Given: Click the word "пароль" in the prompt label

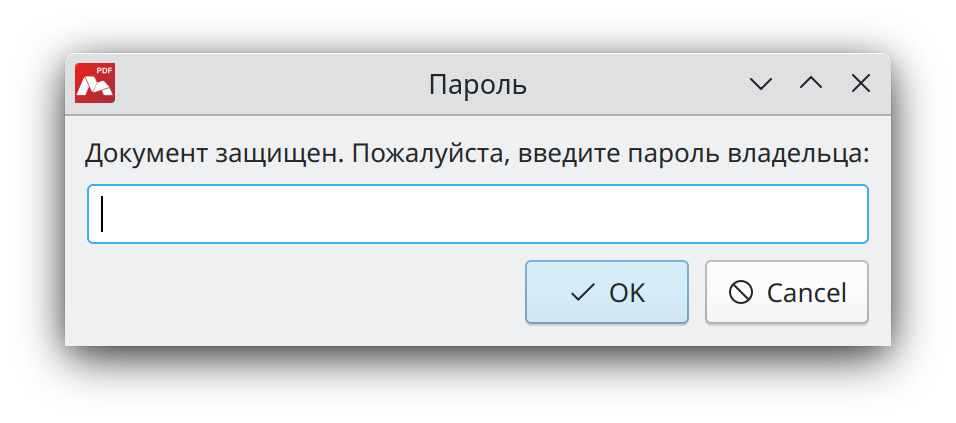Looking at the screenshot, I should [x=671, y=155].
